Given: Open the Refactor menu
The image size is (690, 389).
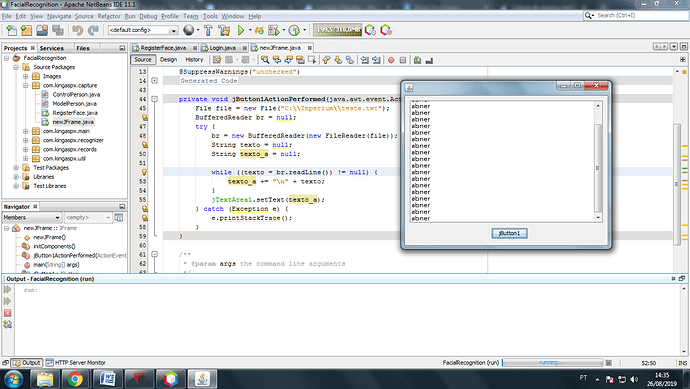Looking at the screenshot, I should pos(109,16).
